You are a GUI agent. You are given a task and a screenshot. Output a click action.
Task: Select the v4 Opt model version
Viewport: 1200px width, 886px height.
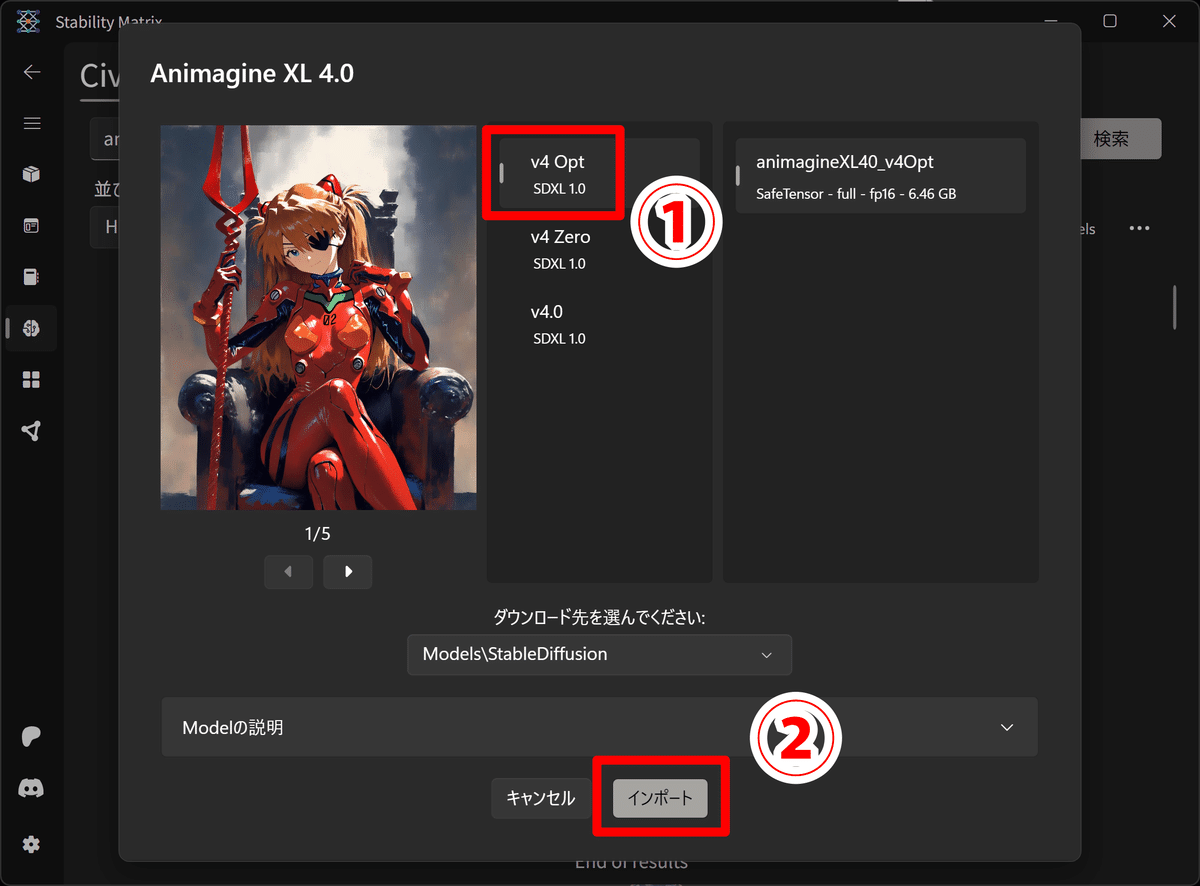pos(556,172)
